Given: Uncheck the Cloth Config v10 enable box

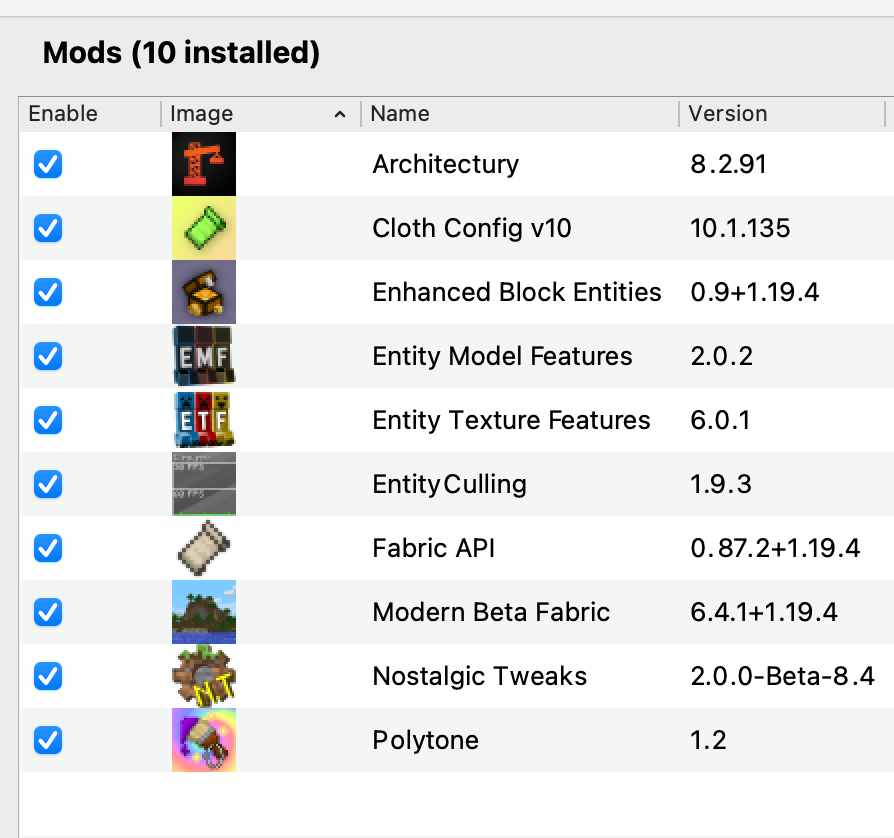Looking at the screenshot, I should 48,228.
